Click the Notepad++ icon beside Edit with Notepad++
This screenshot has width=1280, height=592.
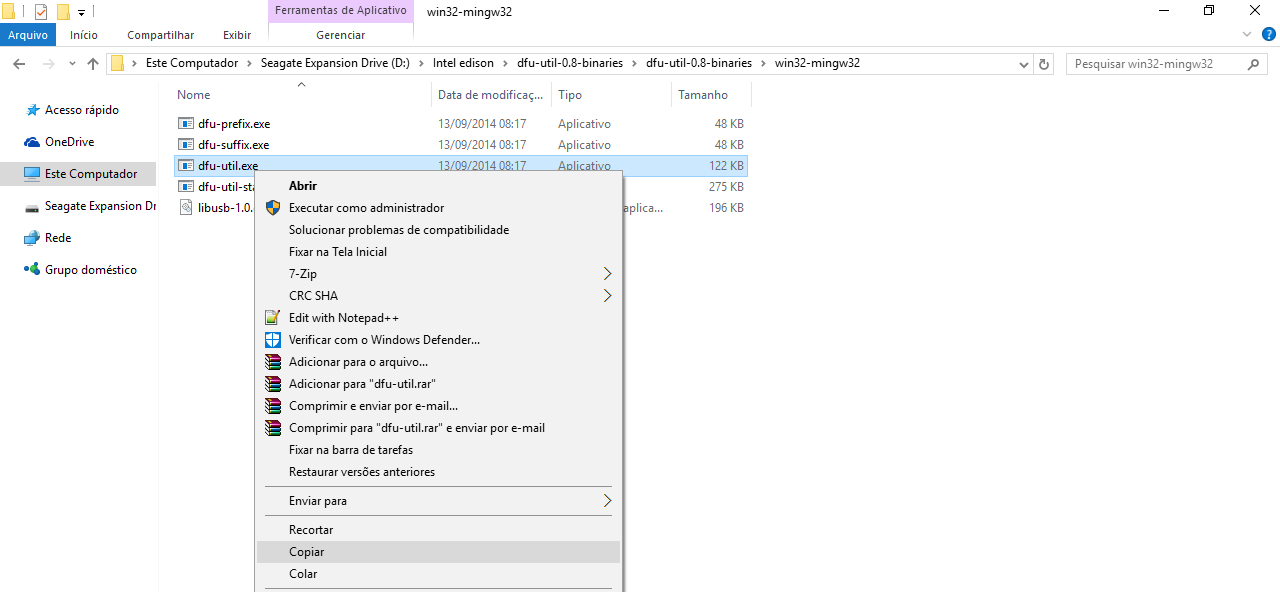point(273,318)
